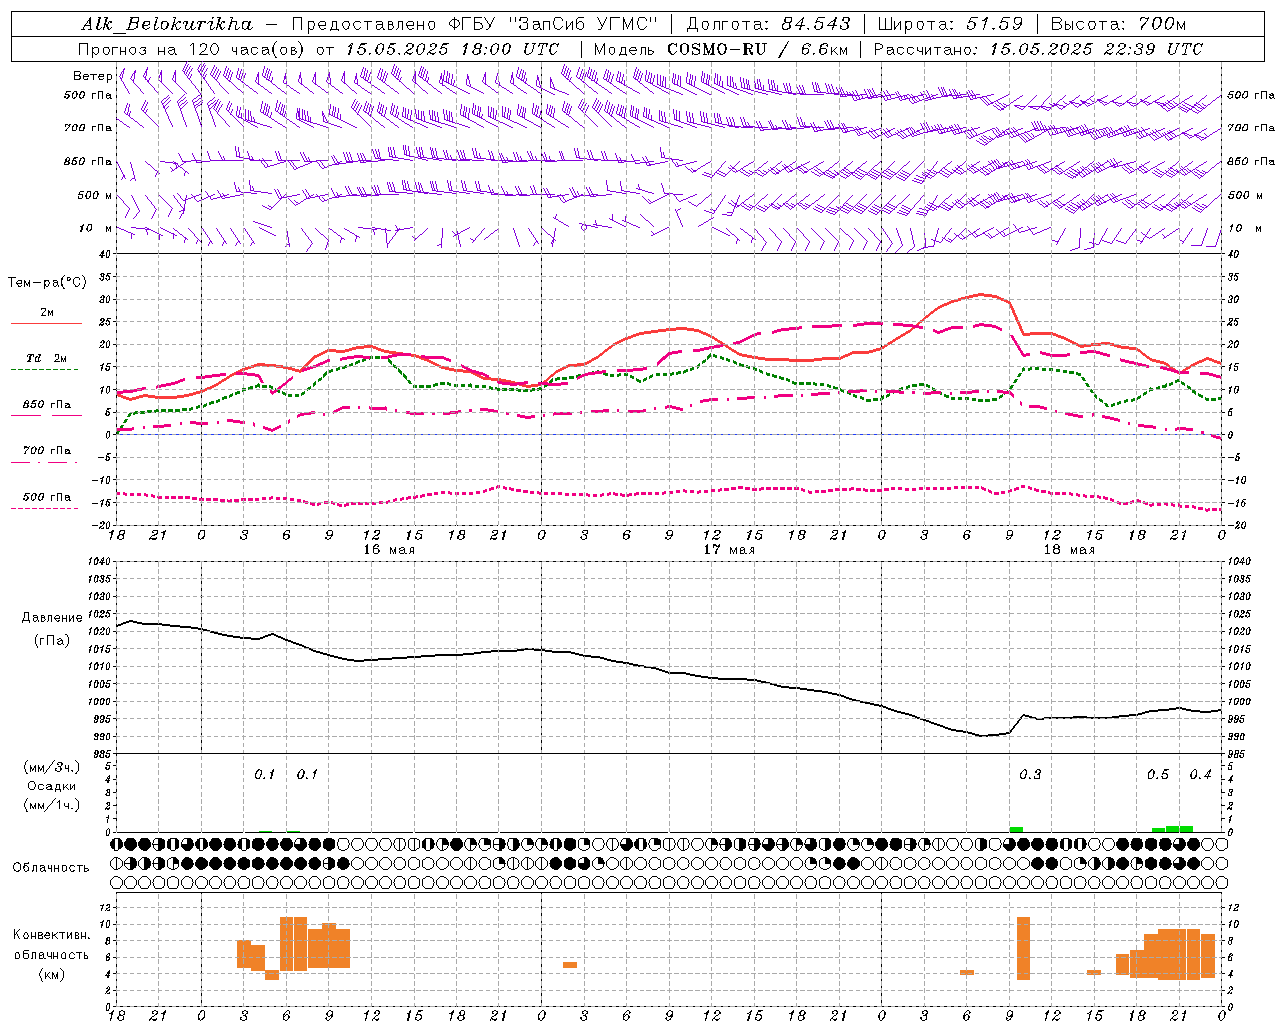Select the (мм/1ч.) unit label
The image size is (1280, 1024).
[52, 805]
